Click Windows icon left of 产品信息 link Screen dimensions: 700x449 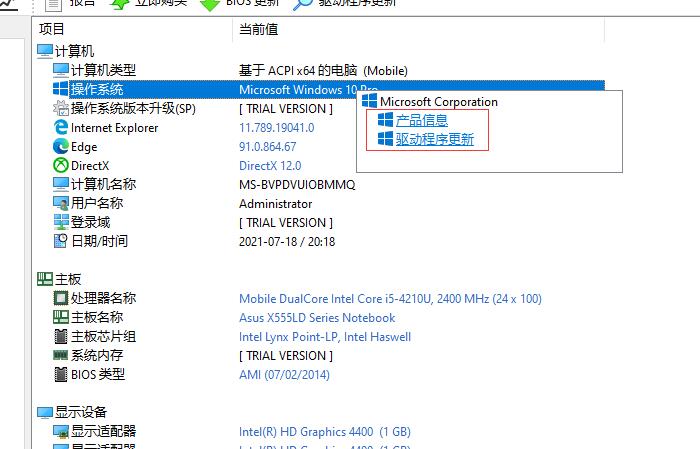(x=385, y=120)
